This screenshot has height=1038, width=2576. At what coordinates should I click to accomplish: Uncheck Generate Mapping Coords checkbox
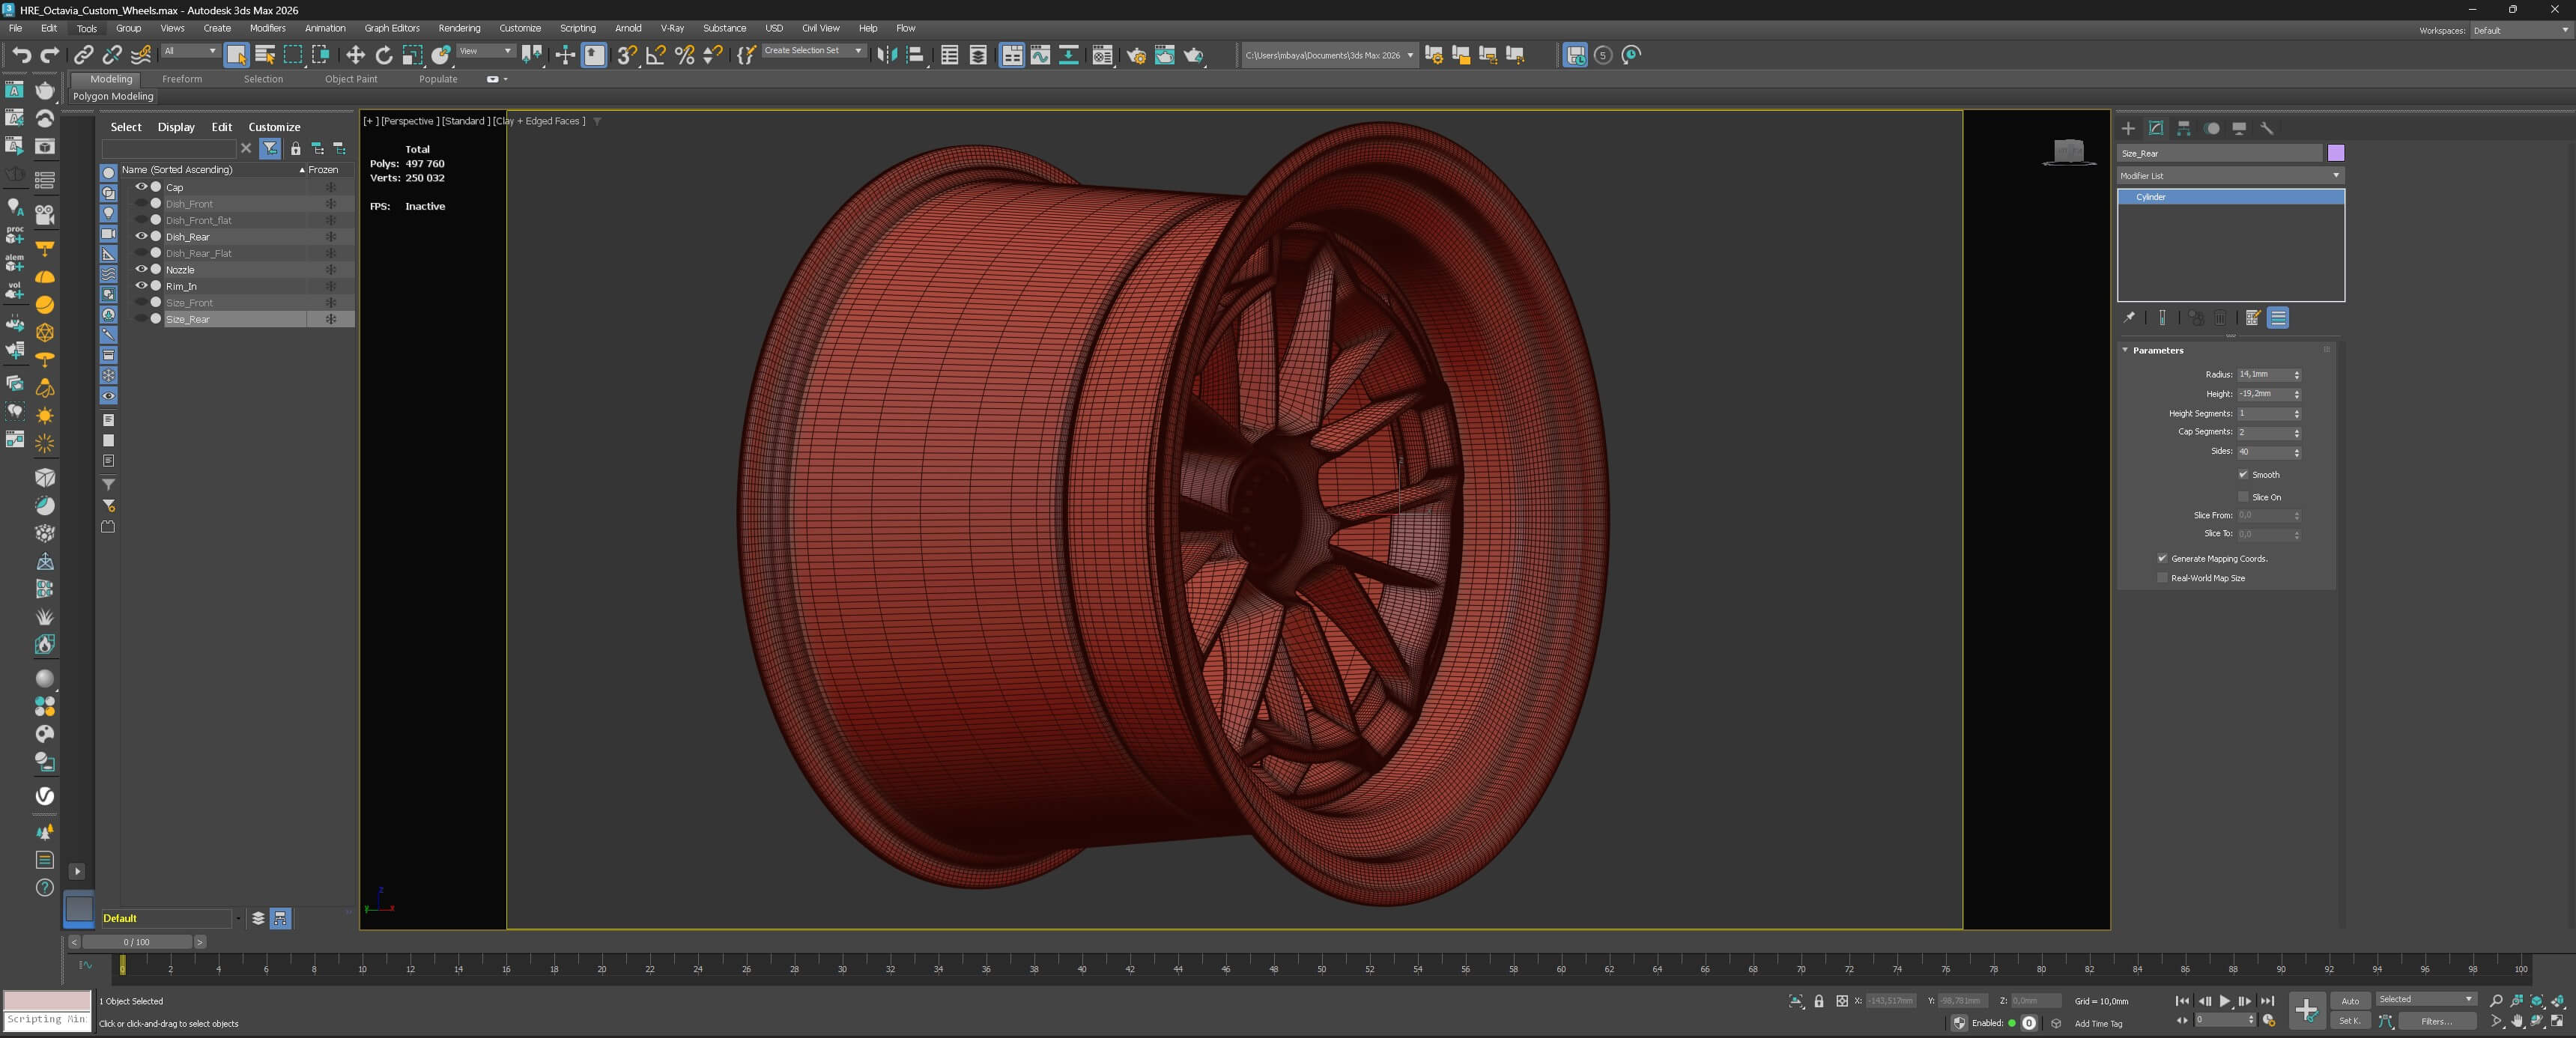tap(2162, 558)
